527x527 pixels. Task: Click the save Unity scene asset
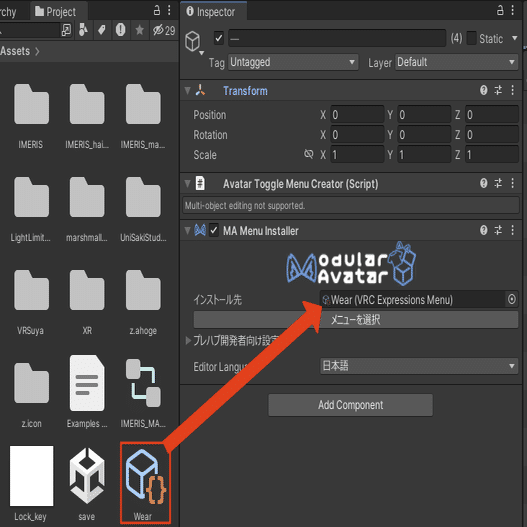tap(87, 483)
